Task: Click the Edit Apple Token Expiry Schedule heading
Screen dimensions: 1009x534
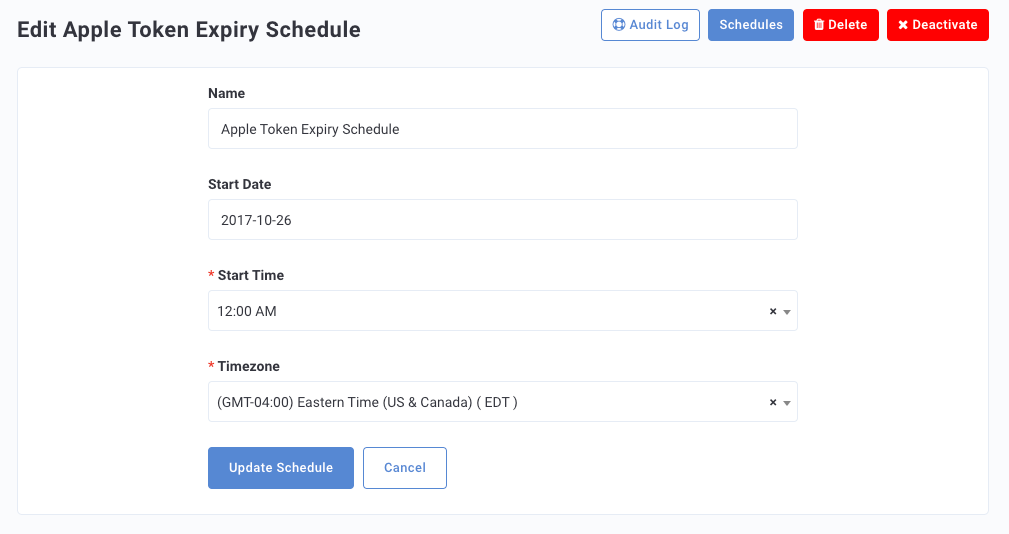Action: point(189,30)
